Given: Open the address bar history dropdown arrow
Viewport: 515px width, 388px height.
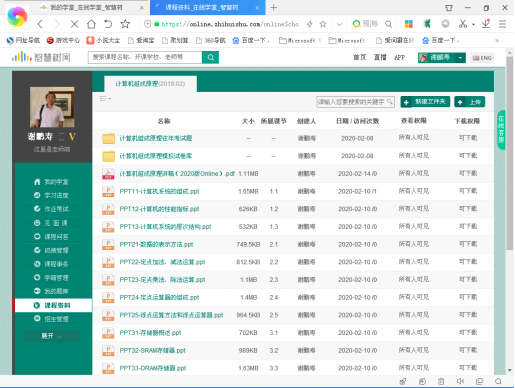Looking at the screenshot, I should click(339, 24).
